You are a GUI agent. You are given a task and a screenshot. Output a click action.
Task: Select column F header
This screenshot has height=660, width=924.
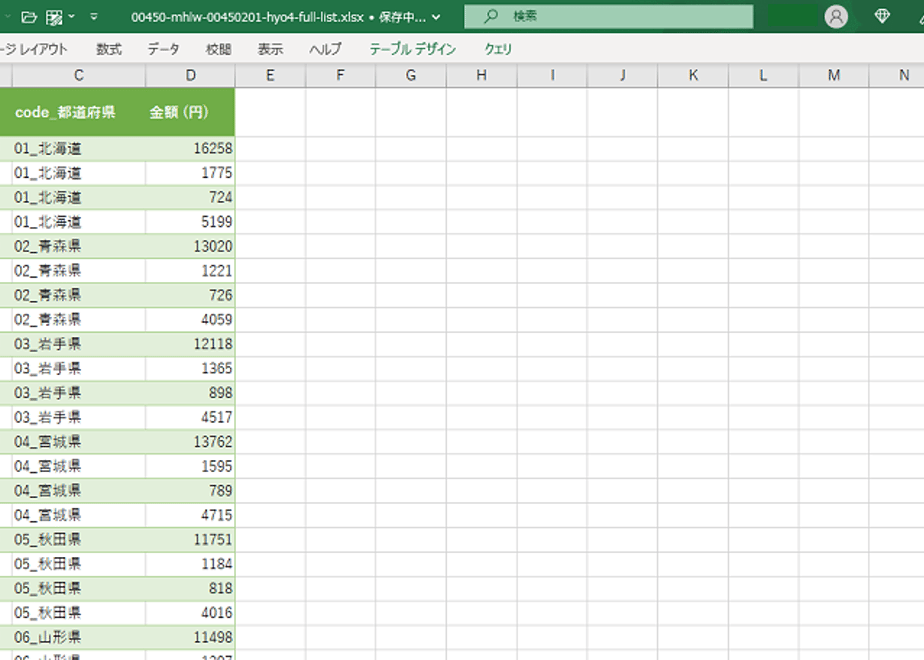[x=340, y=75]
